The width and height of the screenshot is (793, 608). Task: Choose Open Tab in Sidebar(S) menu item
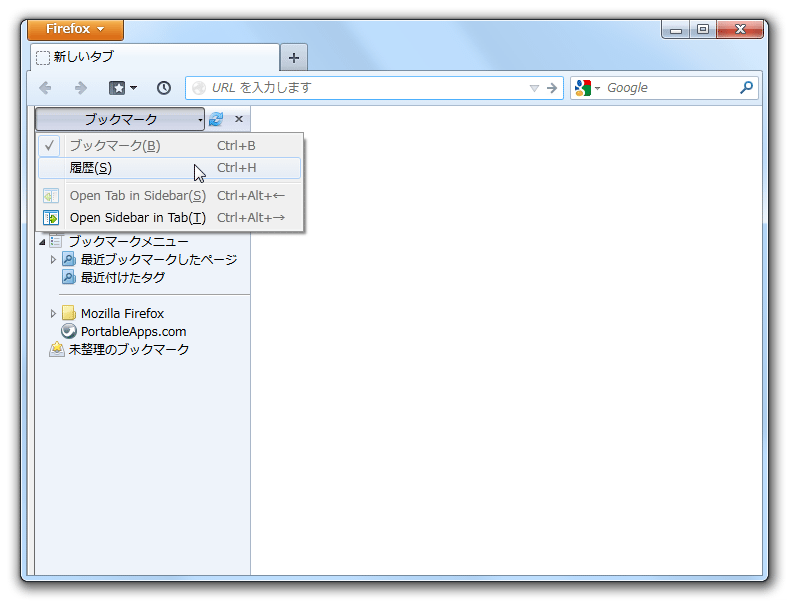[170, 196]
